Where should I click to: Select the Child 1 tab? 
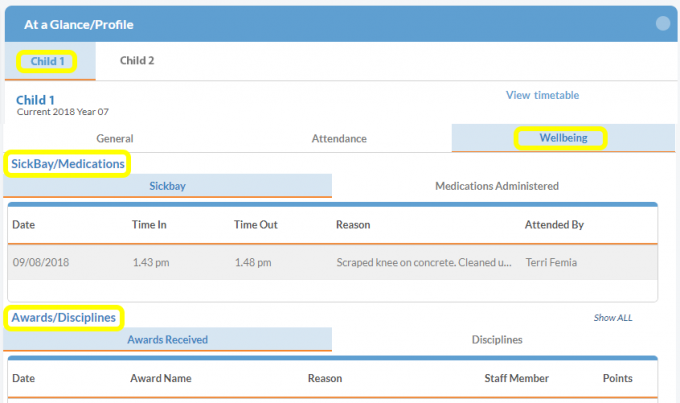48,62
